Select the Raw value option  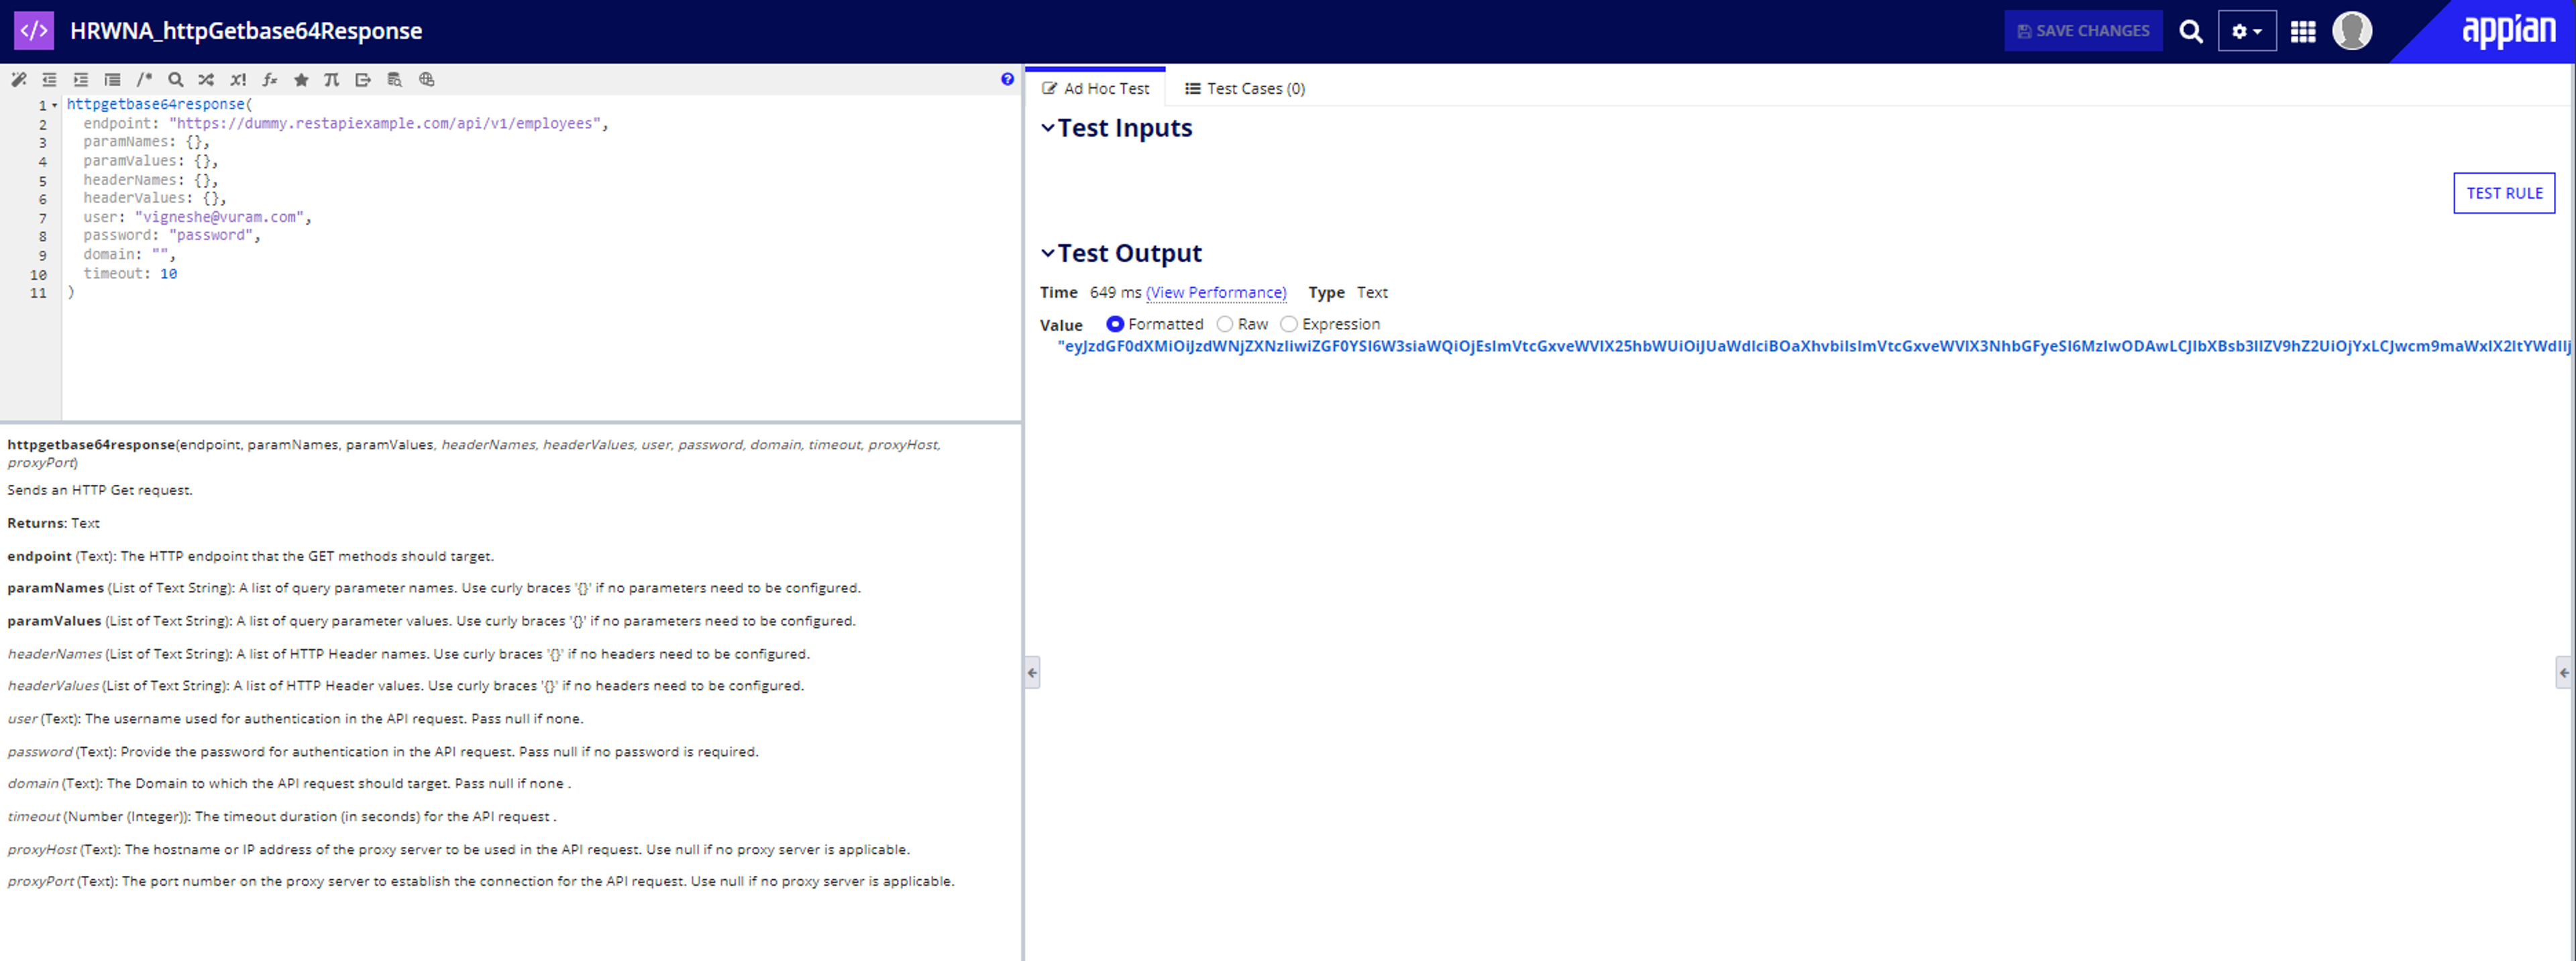tap(1225, 324)
